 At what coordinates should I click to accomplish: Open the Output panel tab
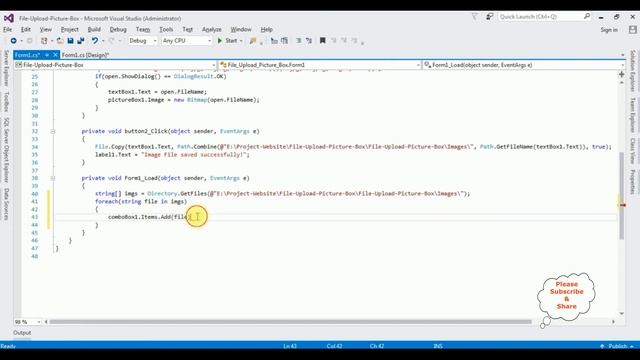[x=22, y=333]
